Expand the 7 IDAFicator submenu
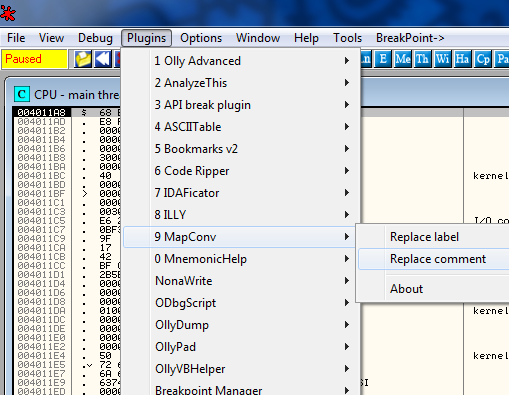509x395 pixels. (x=239, y=193)
